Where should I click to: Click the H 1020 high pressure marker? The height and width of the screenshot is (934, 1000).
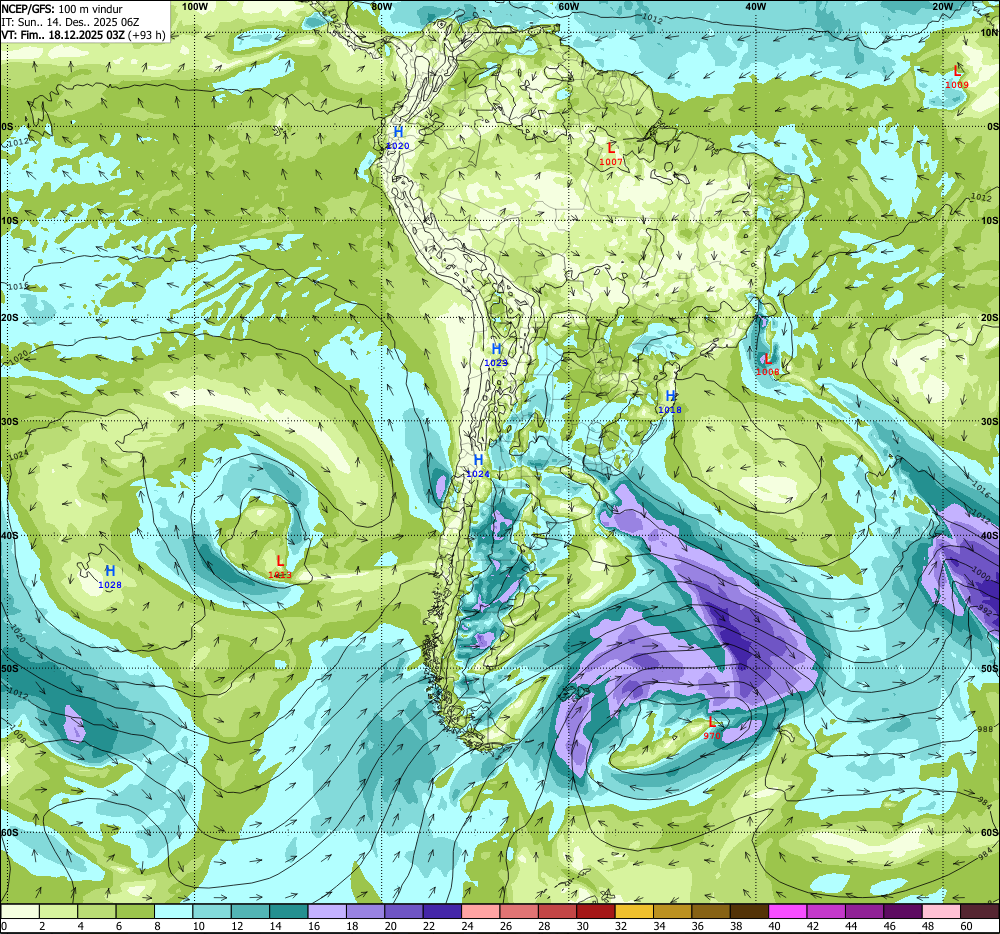398,138
